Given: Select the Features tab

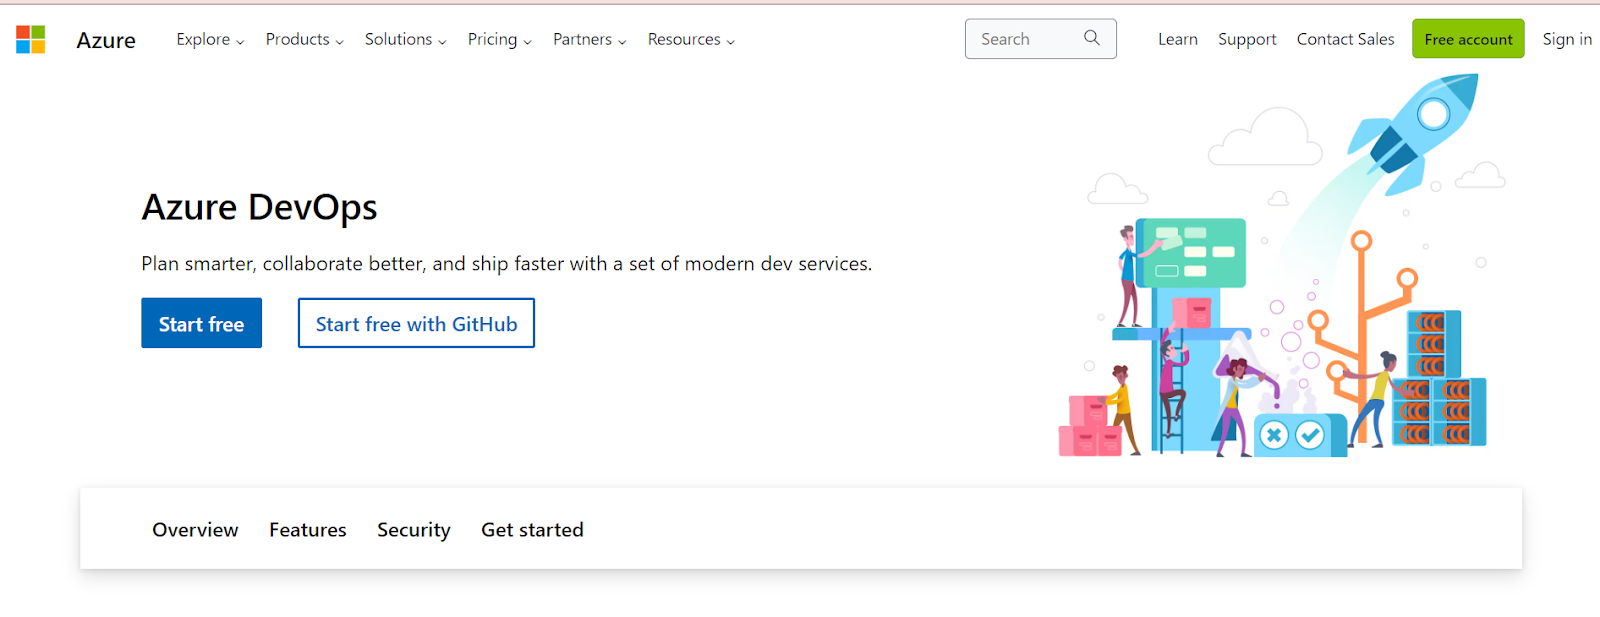Looking at the screenshot, I should [x=308, y=530].
